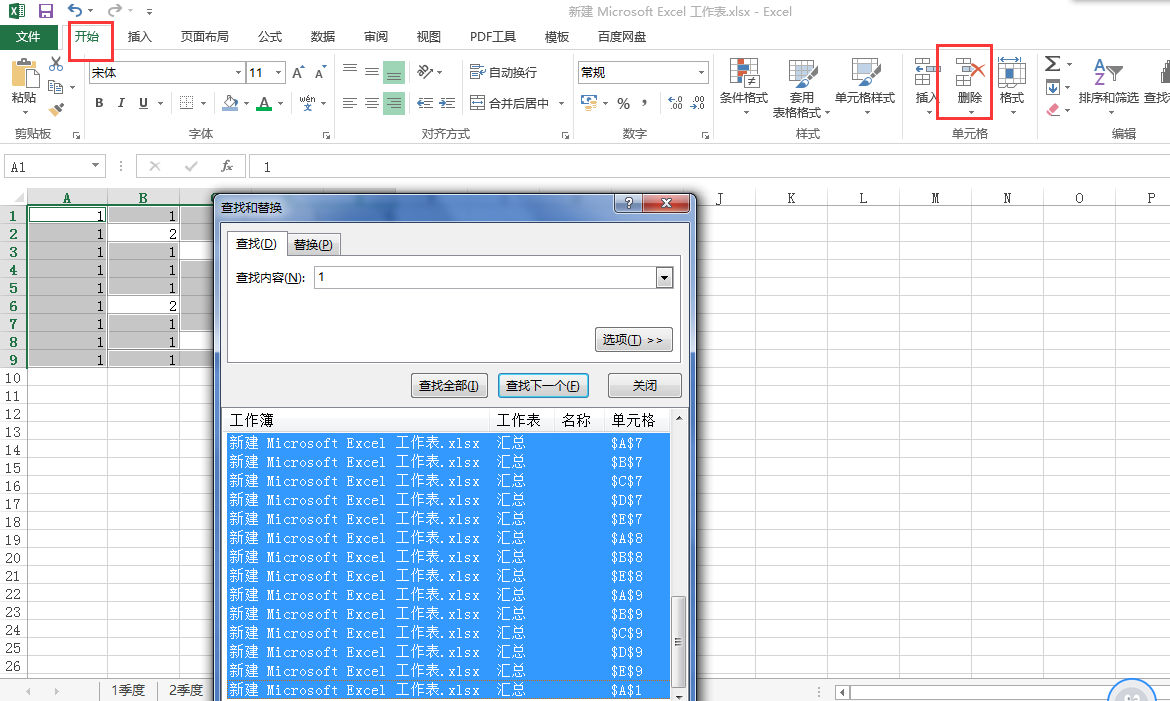Switch to the 公式 Formulas tab
1170x701 pixels.
coord(270,37)
